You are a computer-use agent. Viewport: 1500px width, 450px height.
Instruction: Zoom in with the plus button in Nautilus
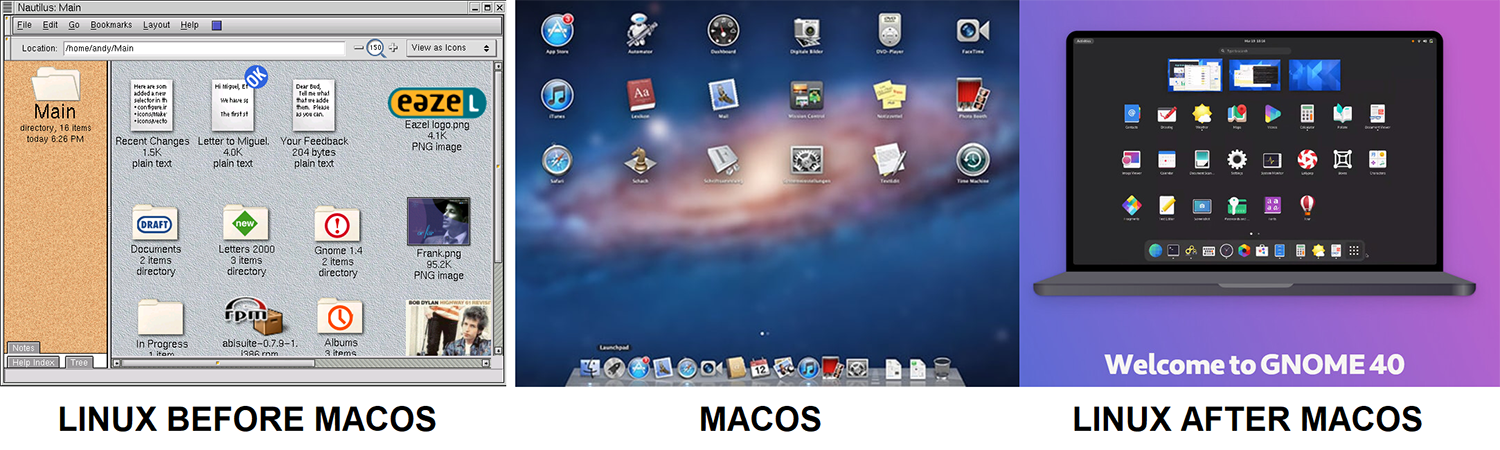(x=393, y=48)
